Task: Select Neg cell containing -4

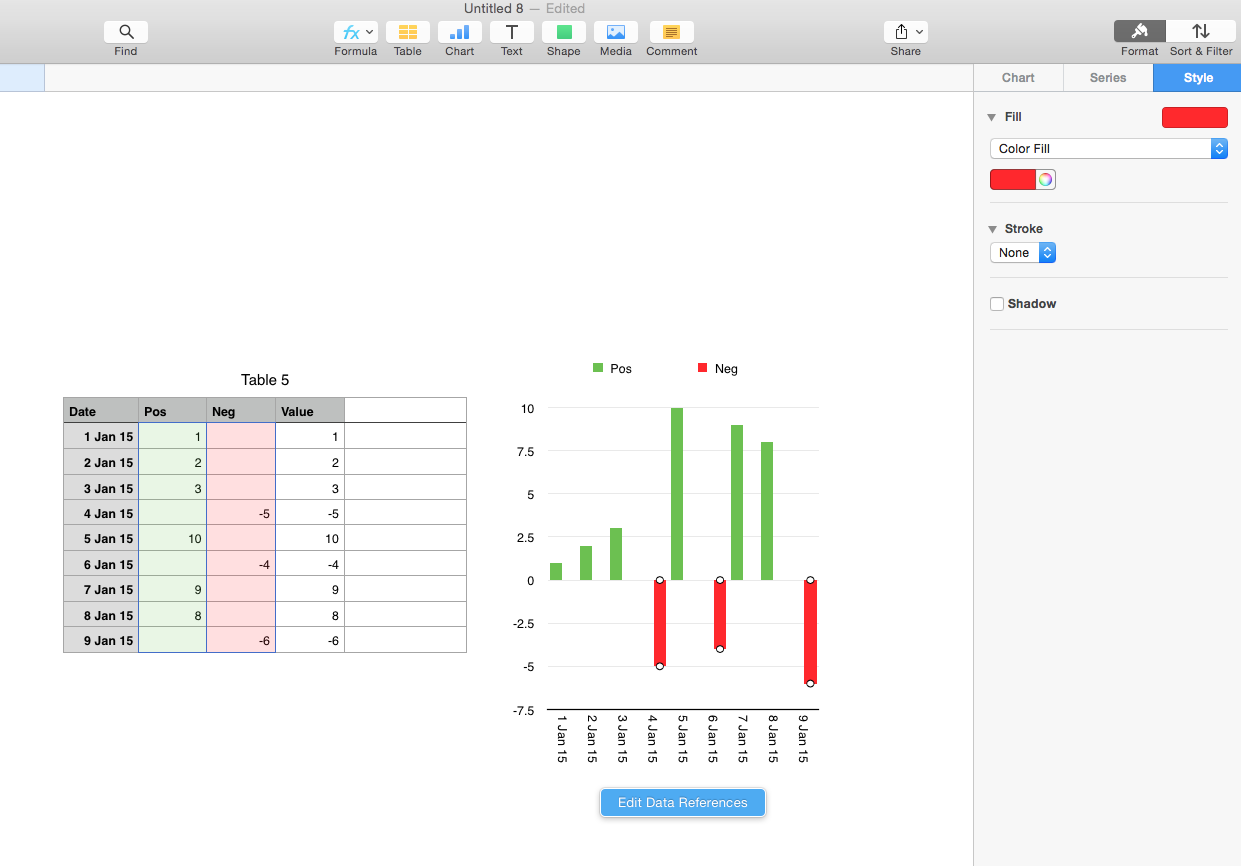Action: (241, 564)
